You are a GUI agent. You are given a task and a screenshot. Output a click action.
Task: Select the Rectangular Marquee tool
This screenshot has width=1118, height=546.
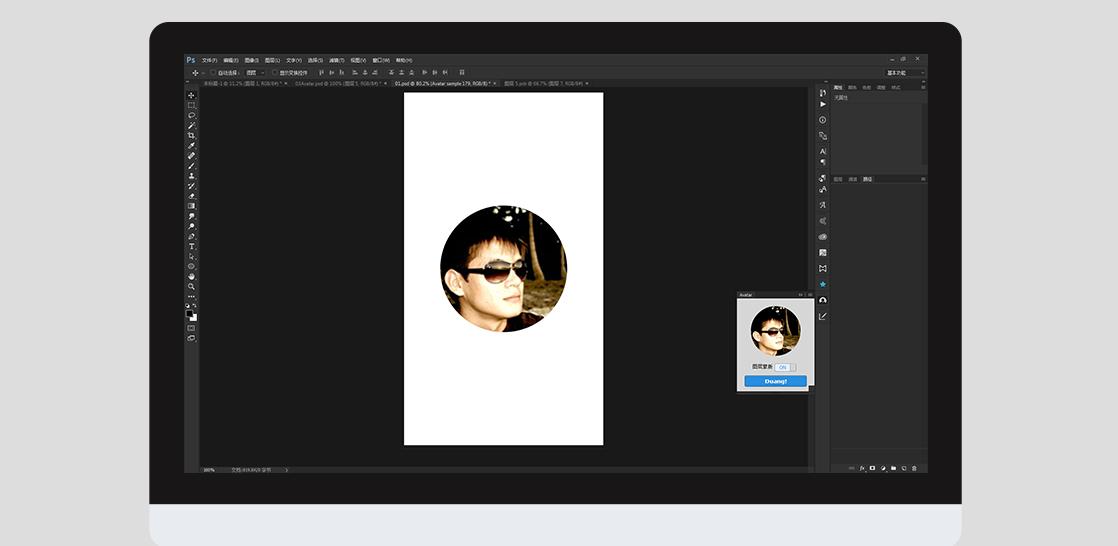click(x=191, y=105)
